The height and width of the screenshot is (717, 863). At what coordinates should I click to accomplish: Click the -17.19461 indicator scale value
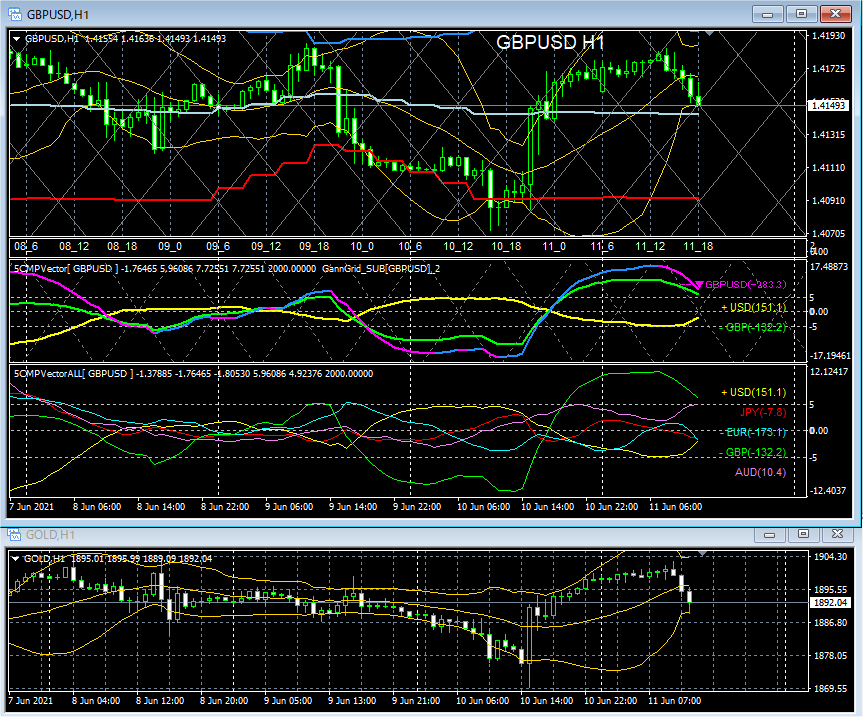coord(830,356)
